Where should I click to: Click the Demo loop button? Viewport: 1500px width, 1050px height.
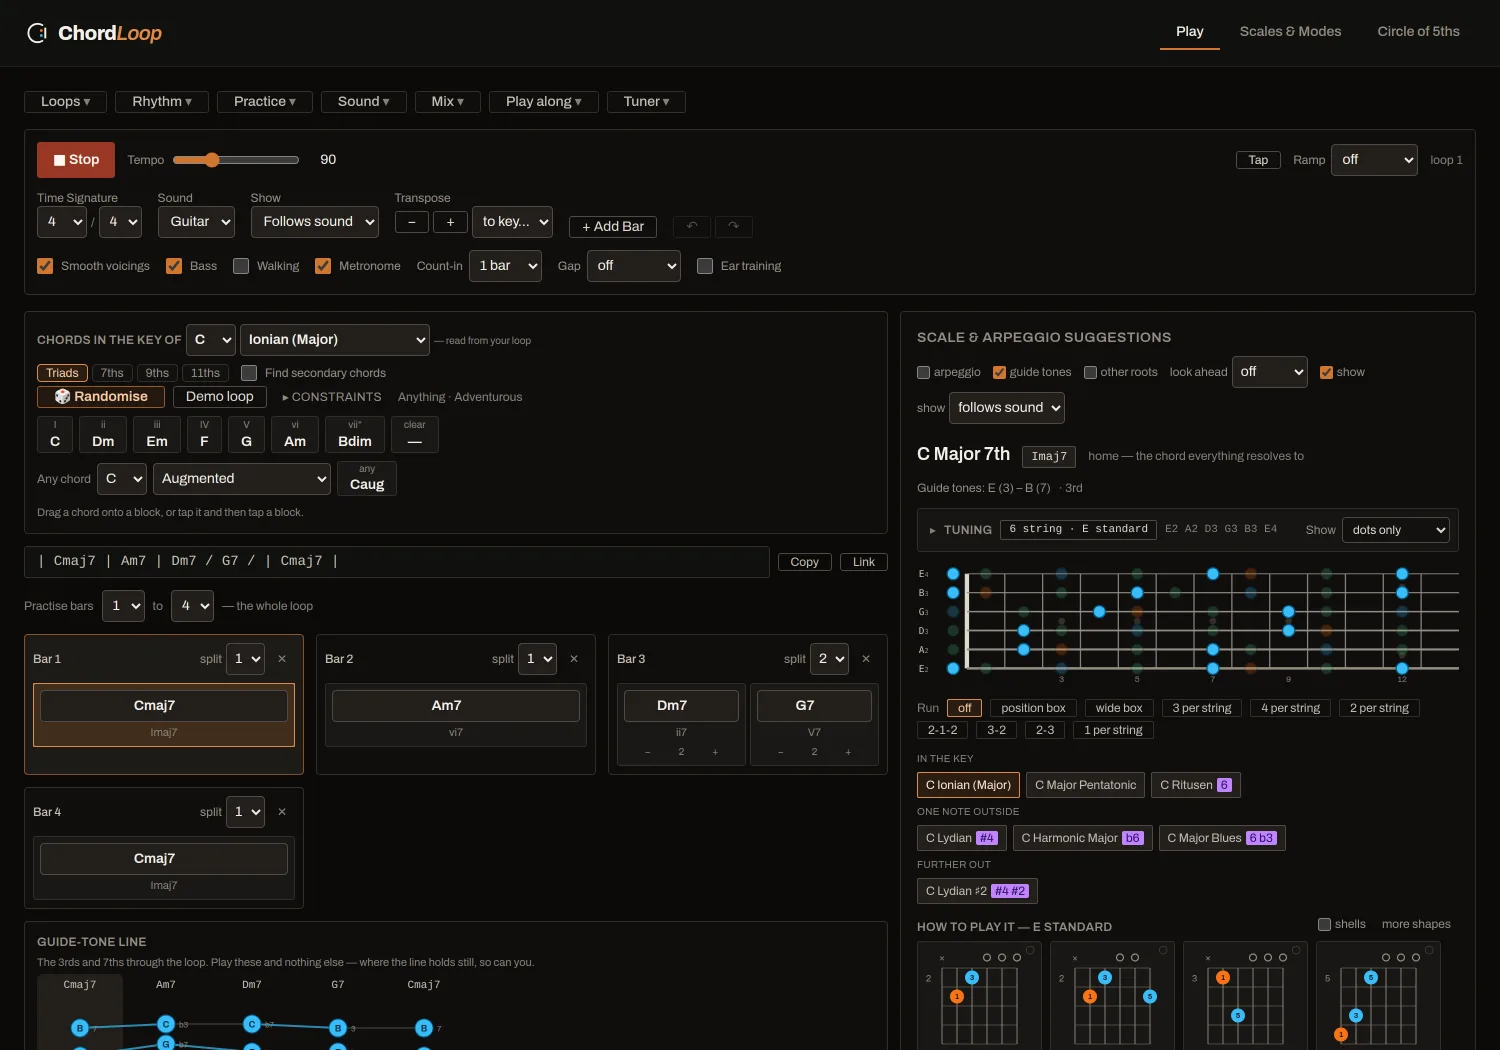pos(220,397)
